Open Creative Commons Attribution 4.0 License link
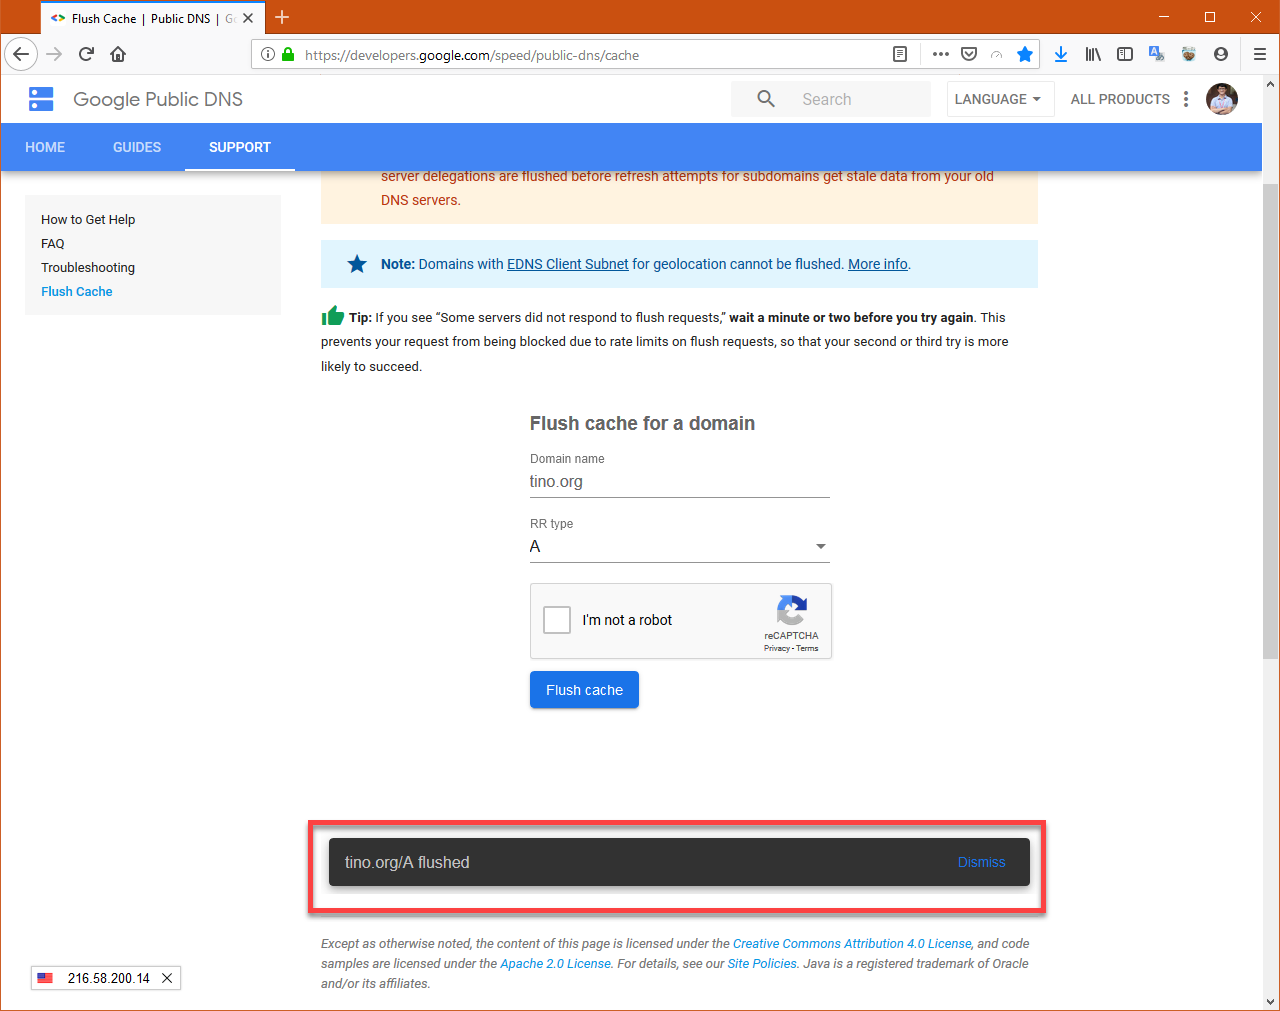1280x1011 pixels. tap(852, 943)
